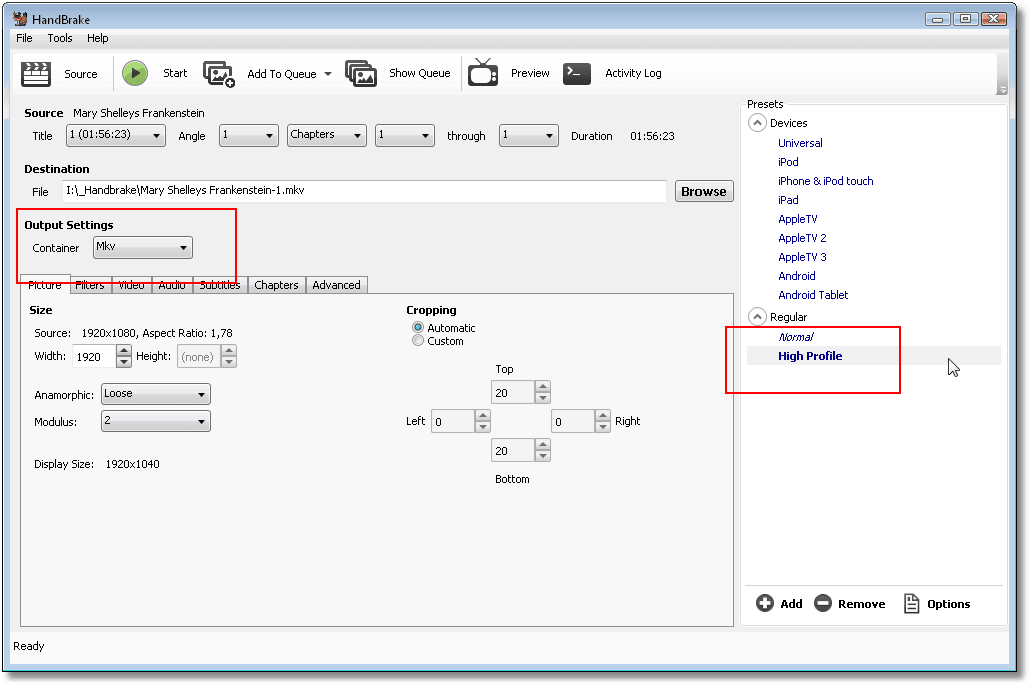Open the Container format dropdown
The height and width of the screenshot is (686, 1031).
(x=143, y=247)
